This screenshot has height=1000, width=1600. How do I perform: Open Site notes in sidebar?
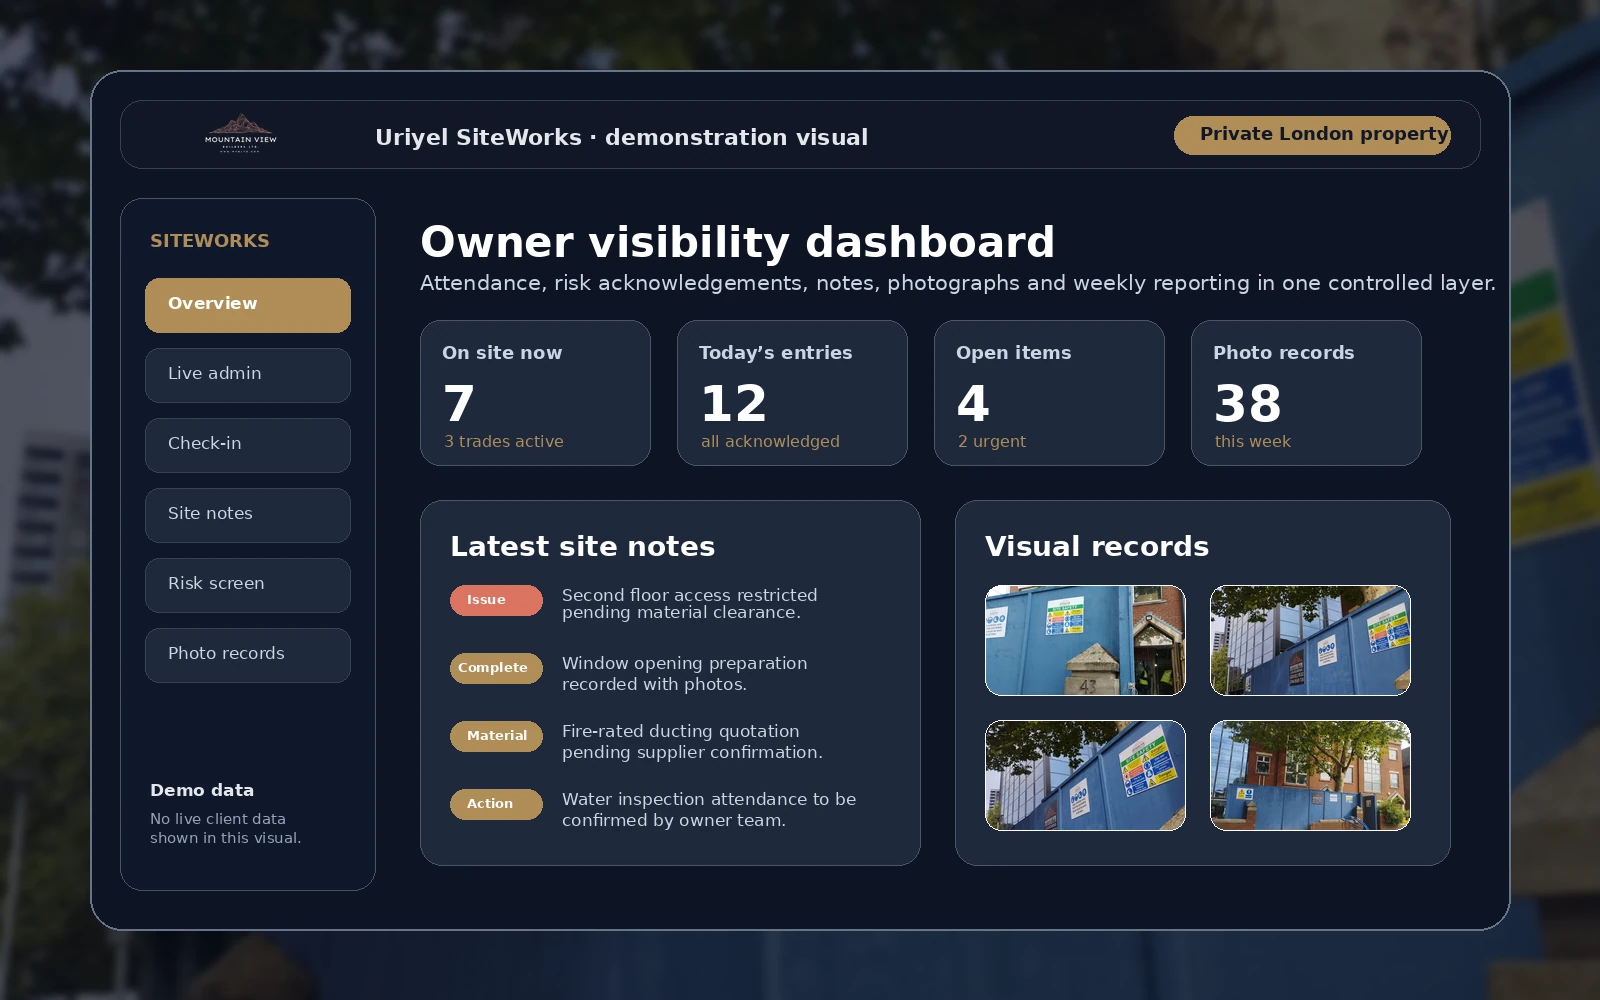(248, 515)
